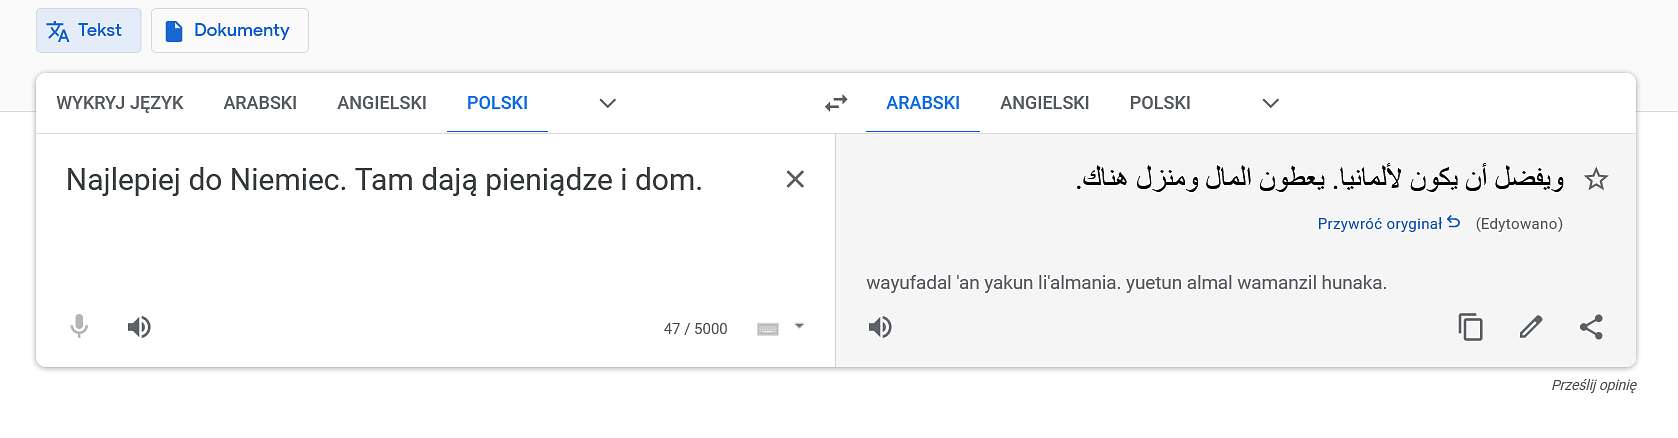Share the translation
Viewport: 1678px width, 438px height.
1591,327
